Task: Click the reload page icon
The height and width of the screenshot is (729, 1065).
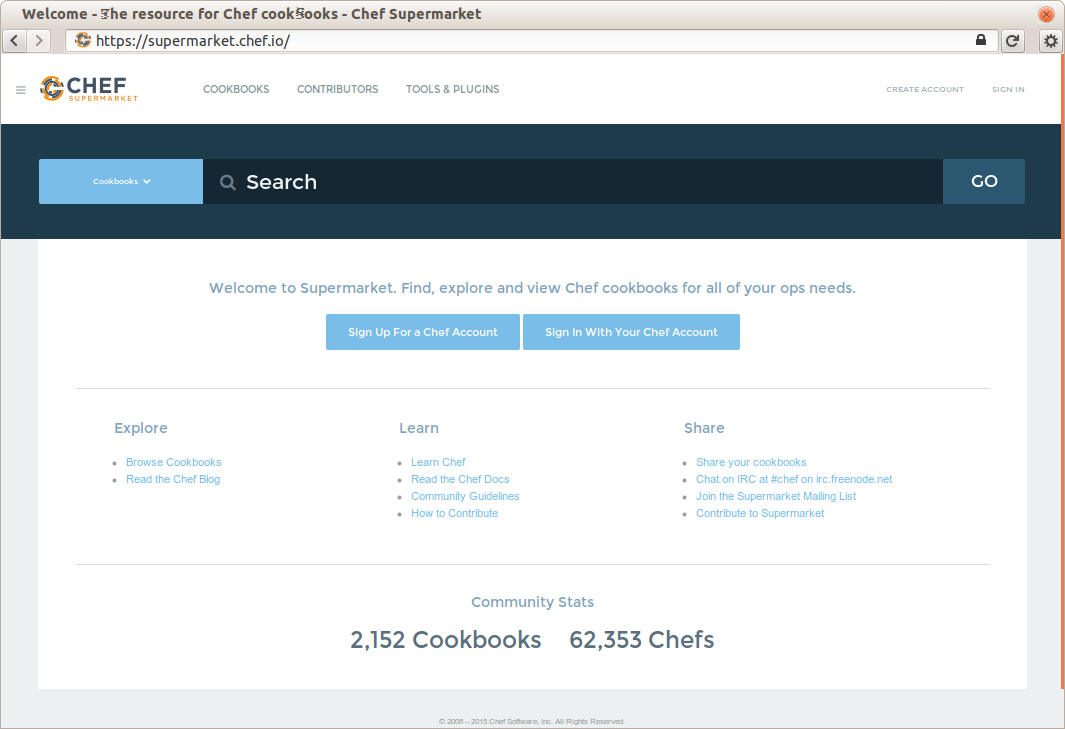Action: (1012, 41)
